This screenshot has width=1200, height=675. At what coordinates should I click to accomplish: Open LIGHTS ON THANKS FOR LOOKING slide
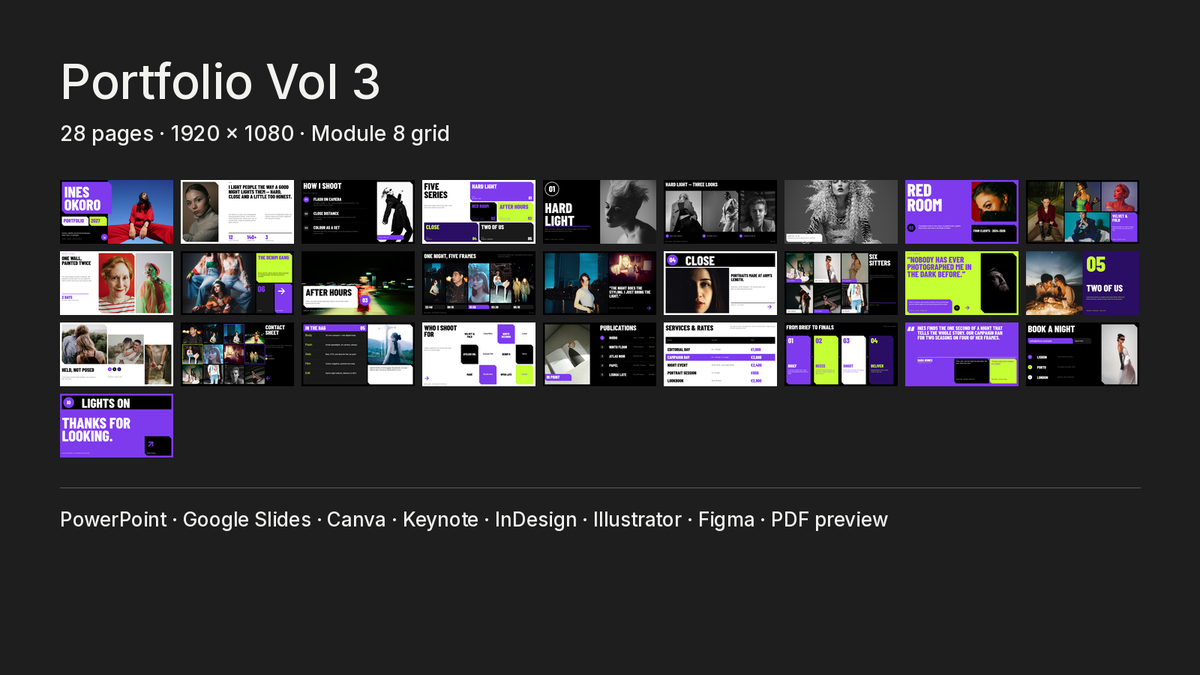(116, 425)
